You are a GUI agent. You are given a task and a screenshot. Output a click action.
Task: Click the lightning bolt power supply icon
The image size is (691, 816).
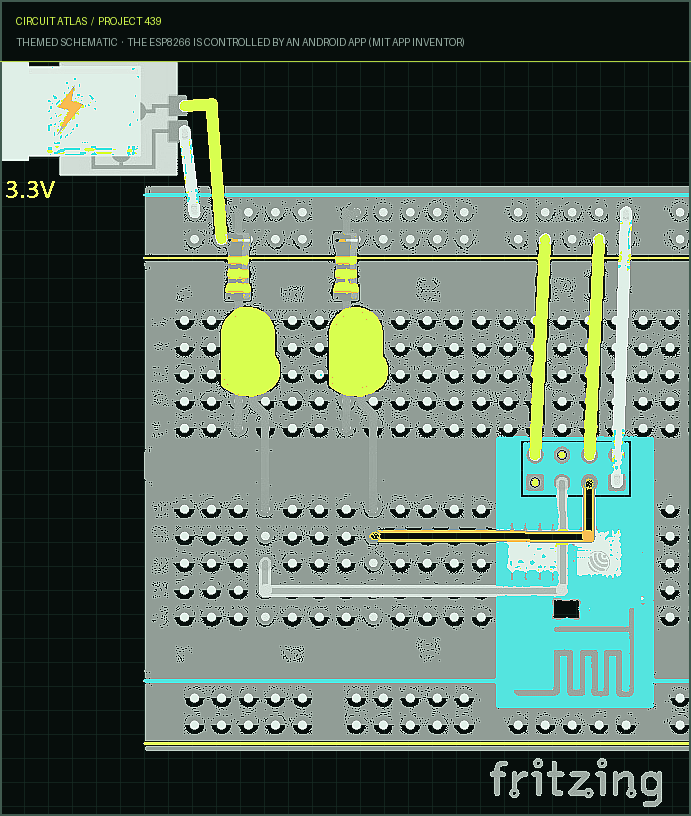(x=69, y=110)
